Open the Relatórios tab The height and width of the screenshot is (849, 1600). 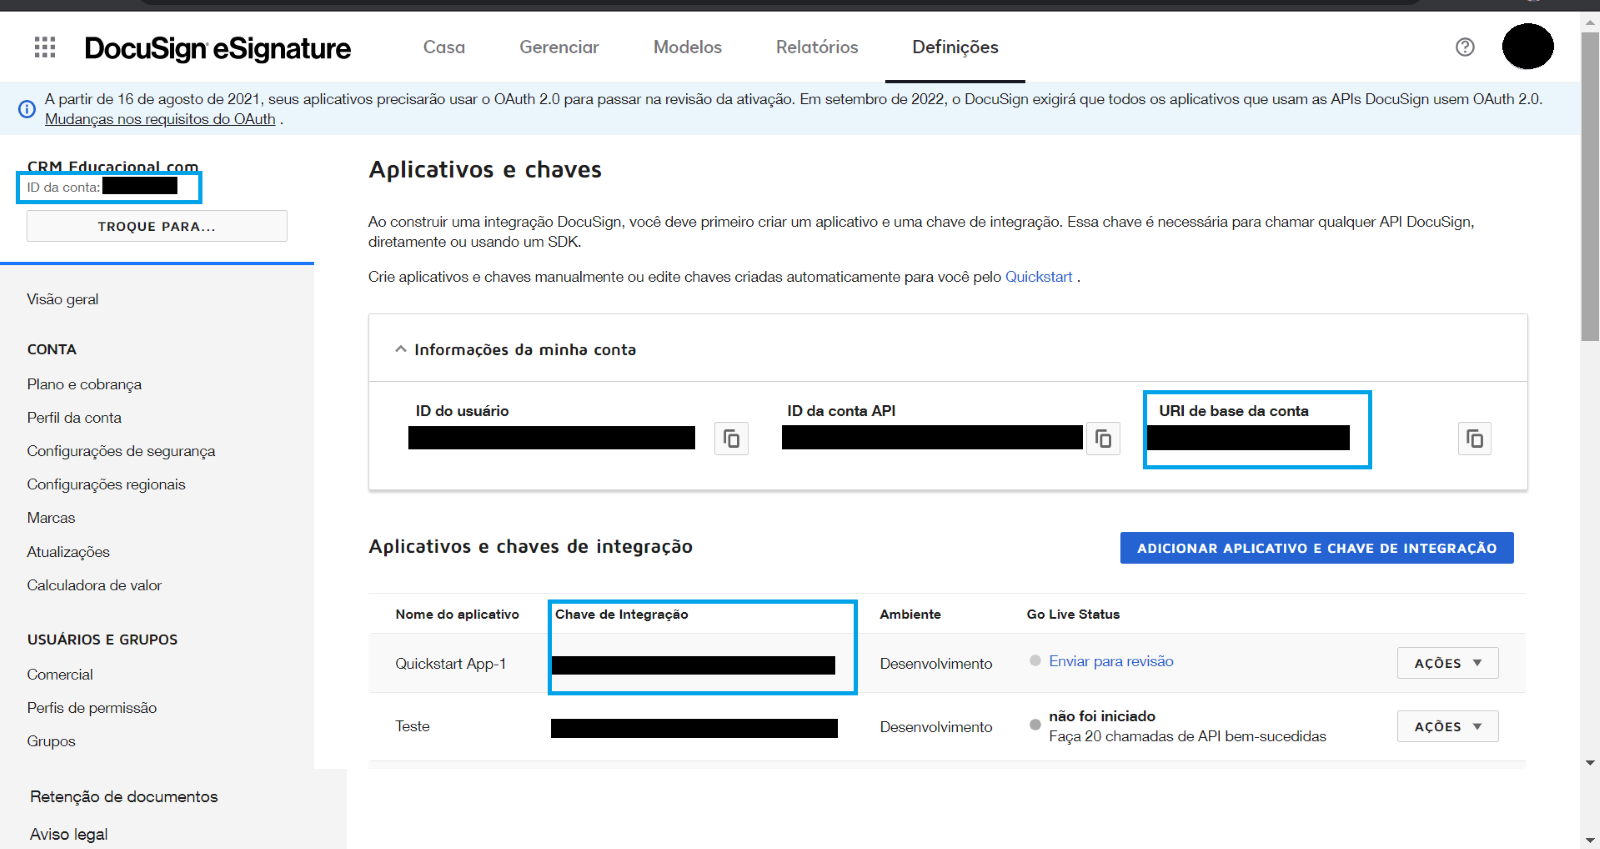pos(817,47)
